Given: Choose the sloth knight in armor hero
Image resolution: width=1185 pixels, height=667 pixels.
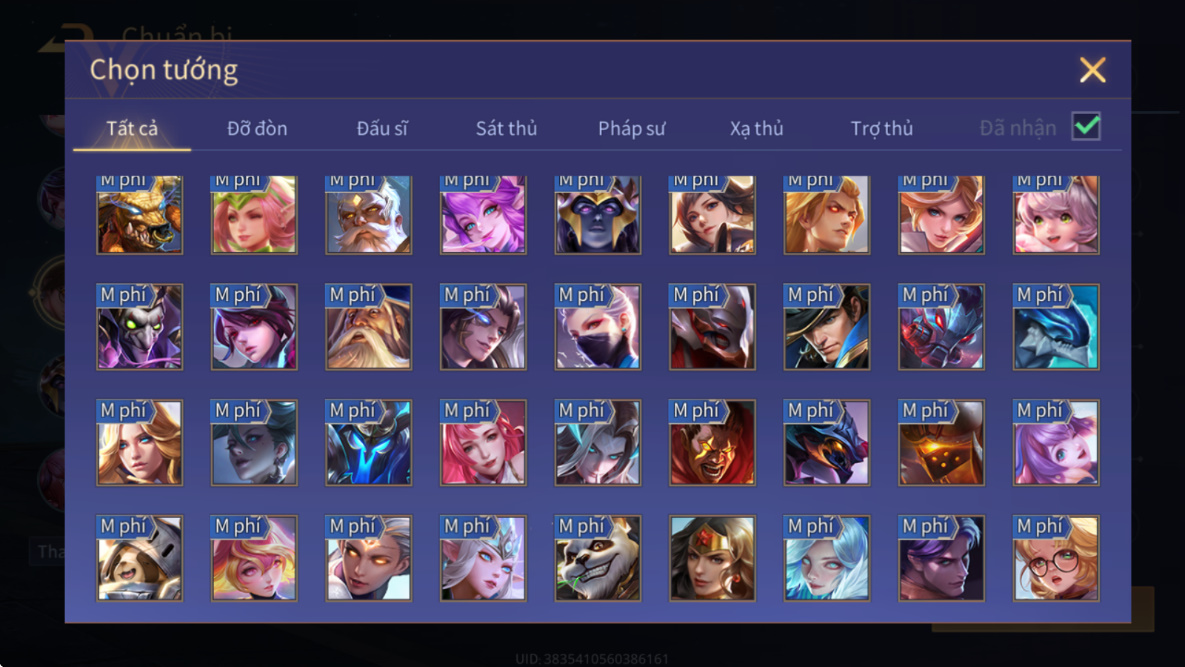Looking at the screenshot, I should point(140,558).
